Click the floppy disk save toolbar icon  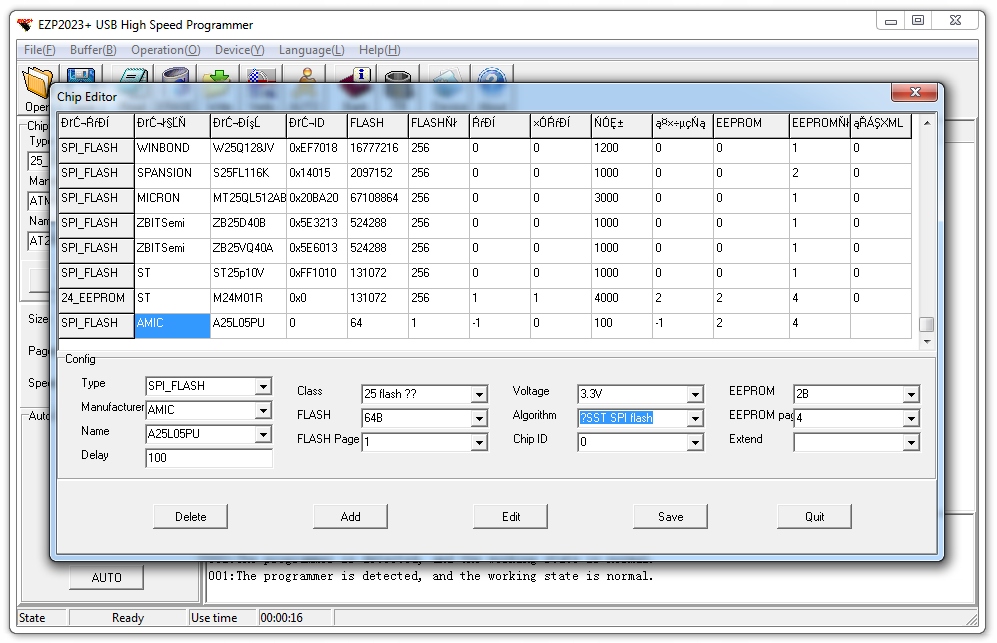[81, 76]
